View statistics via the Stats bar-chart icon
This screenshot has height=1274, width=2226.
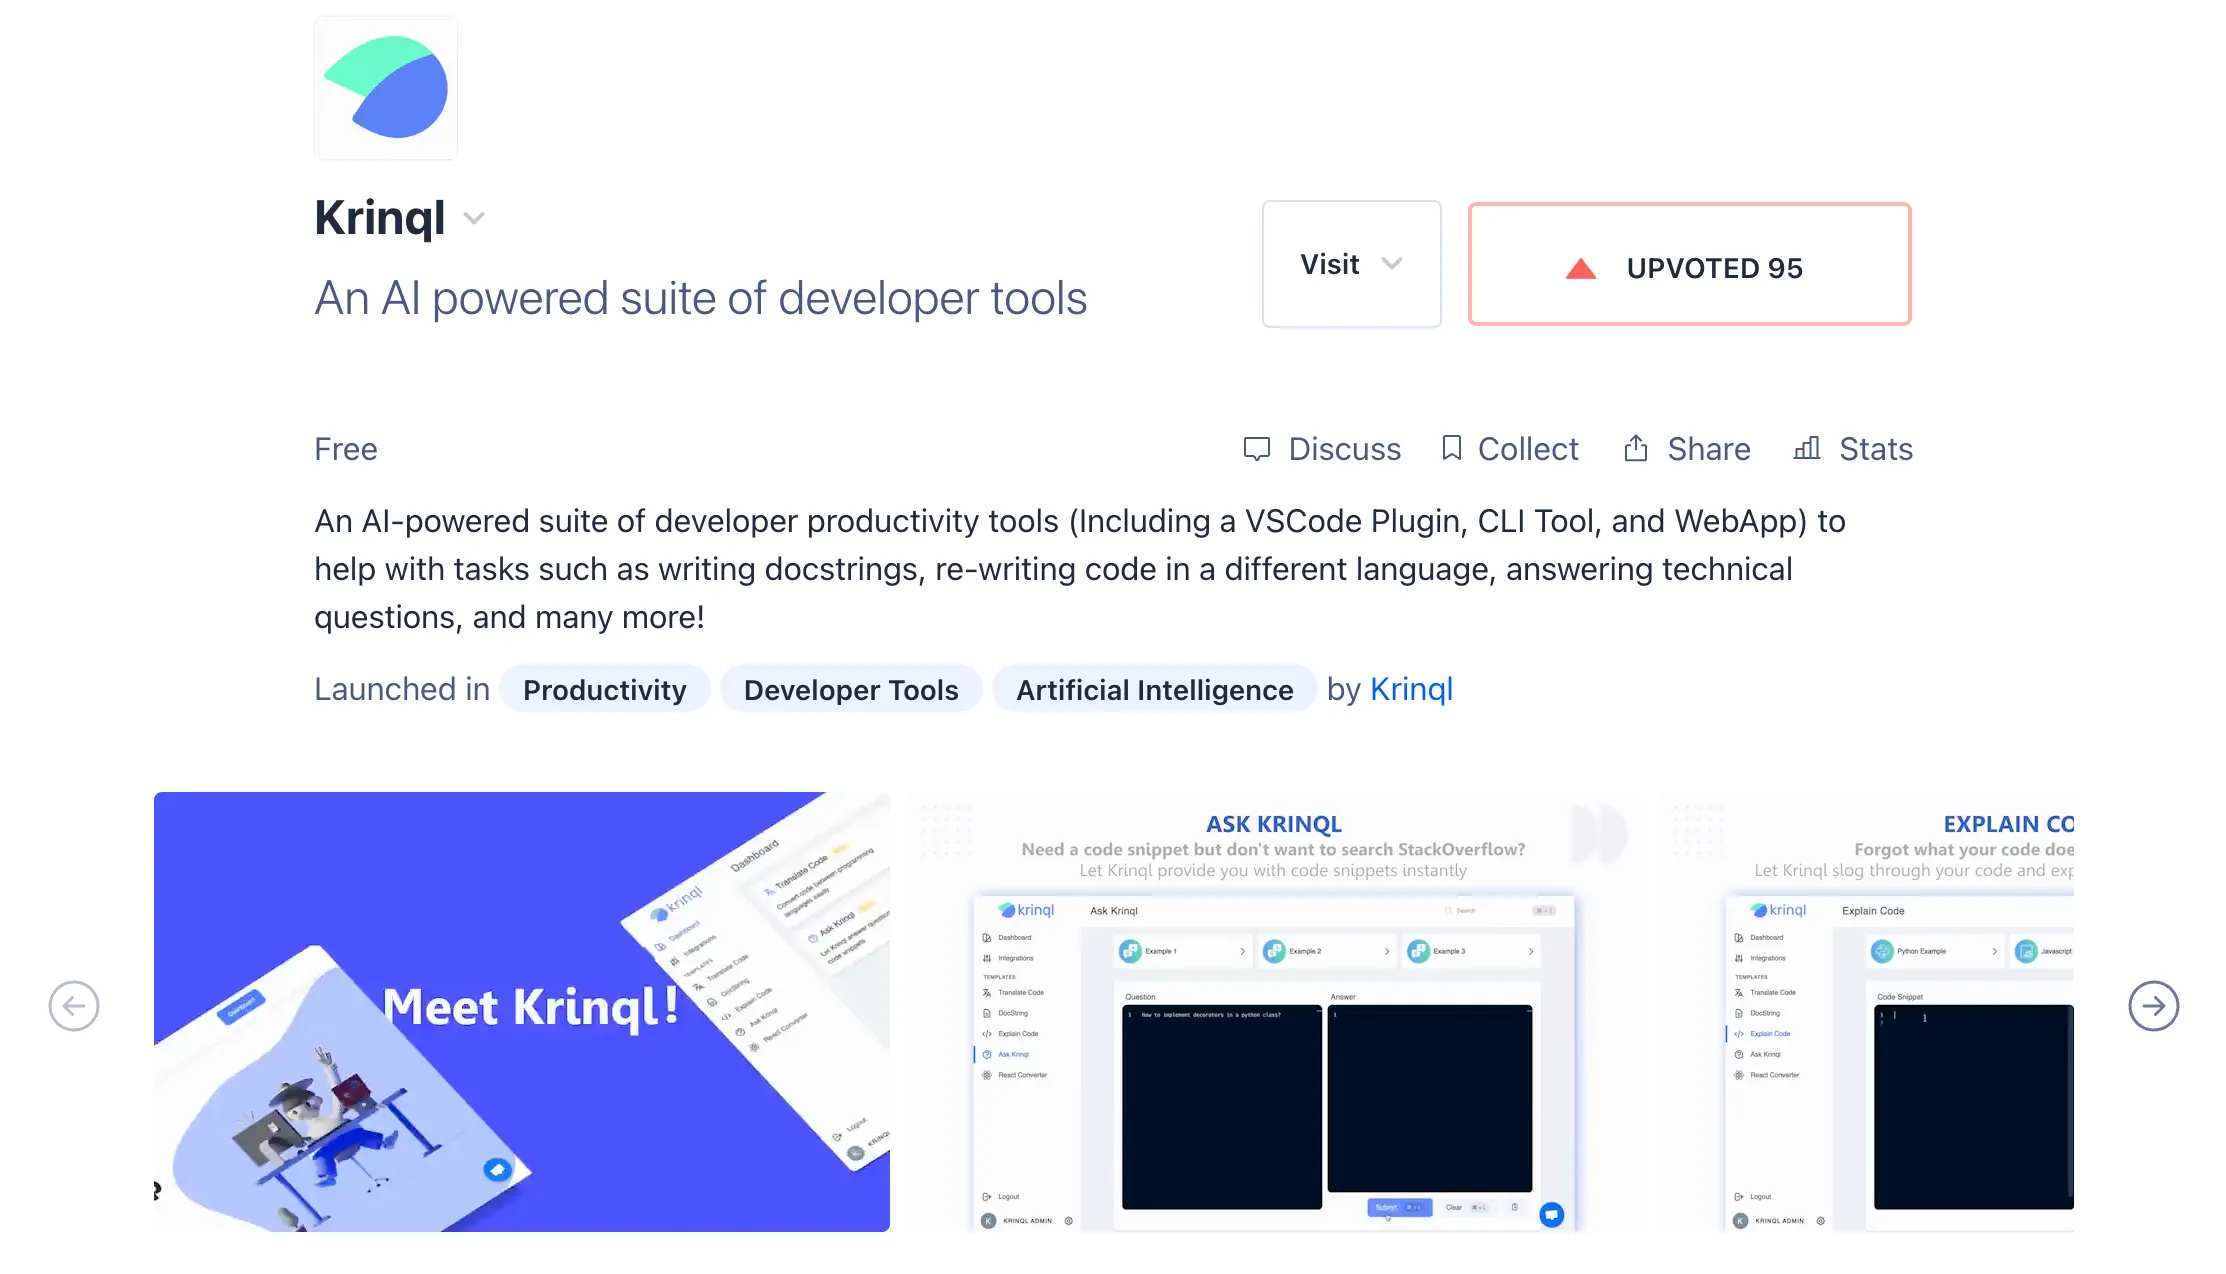1805,449
